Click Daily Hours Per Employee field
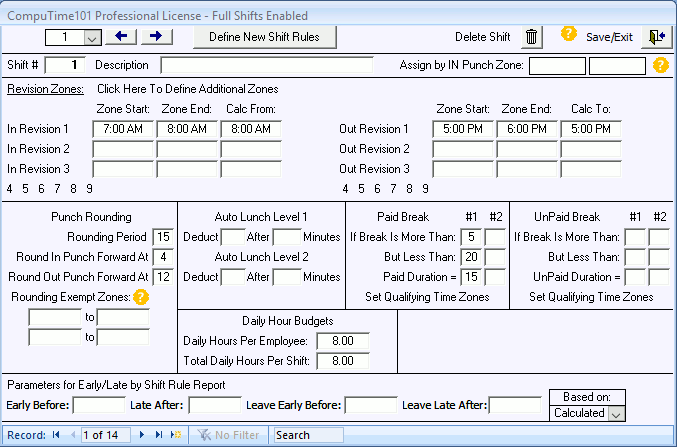The image size is (677, 447). pos(343,341)
